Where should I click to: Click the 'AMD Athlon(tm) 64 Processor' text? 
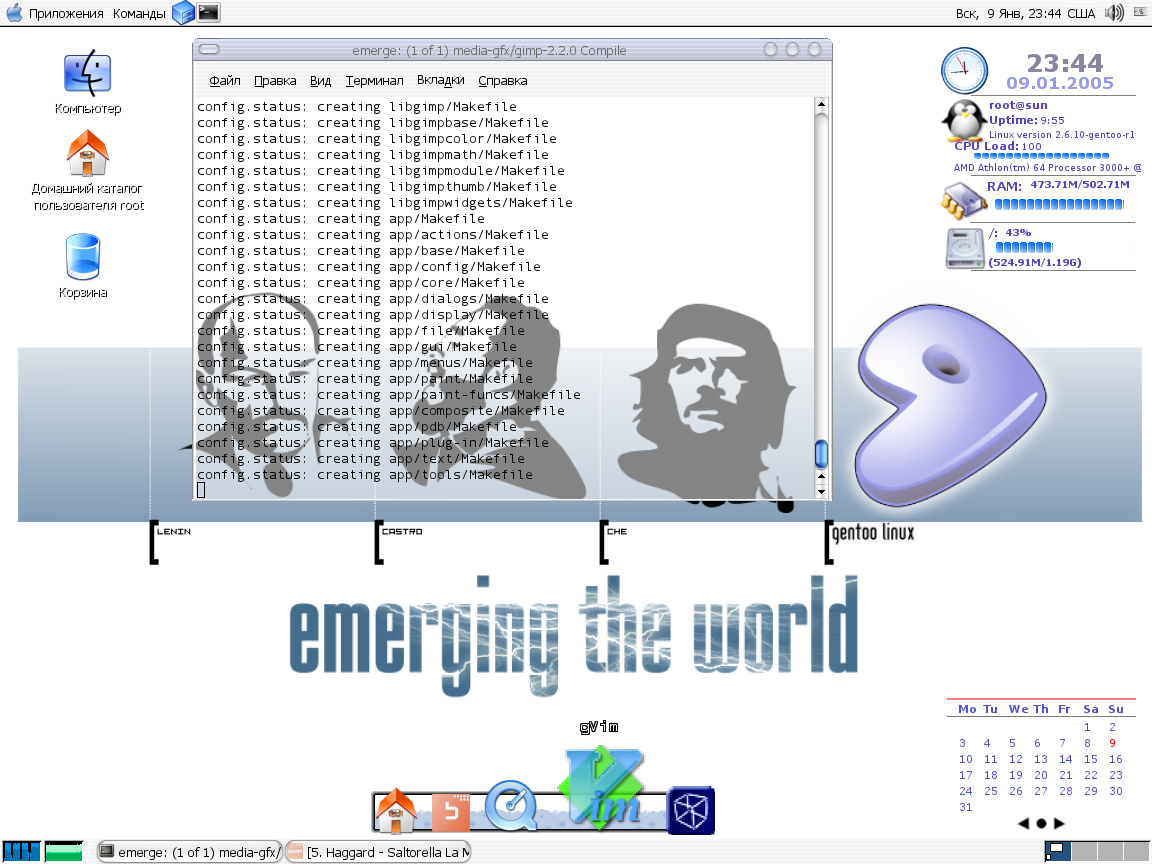pos(1047,168)
